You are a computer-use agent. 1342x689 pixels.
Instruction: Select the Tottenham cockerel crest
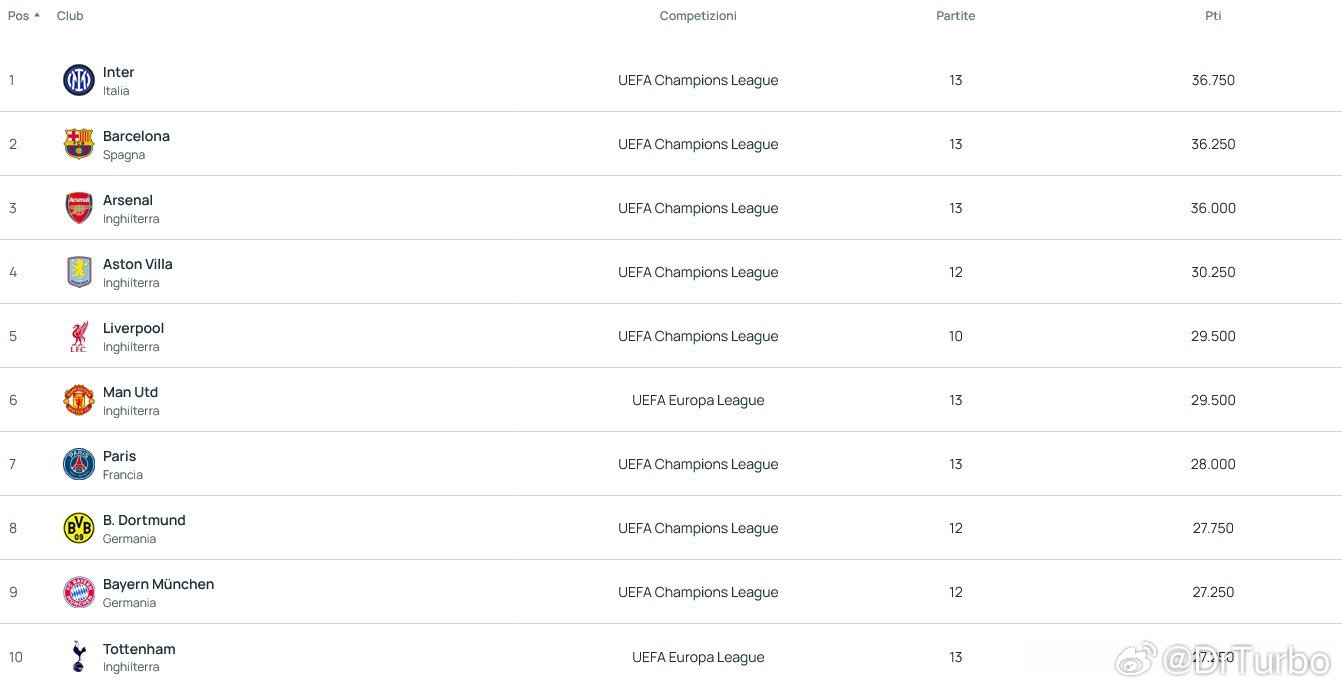79,657
